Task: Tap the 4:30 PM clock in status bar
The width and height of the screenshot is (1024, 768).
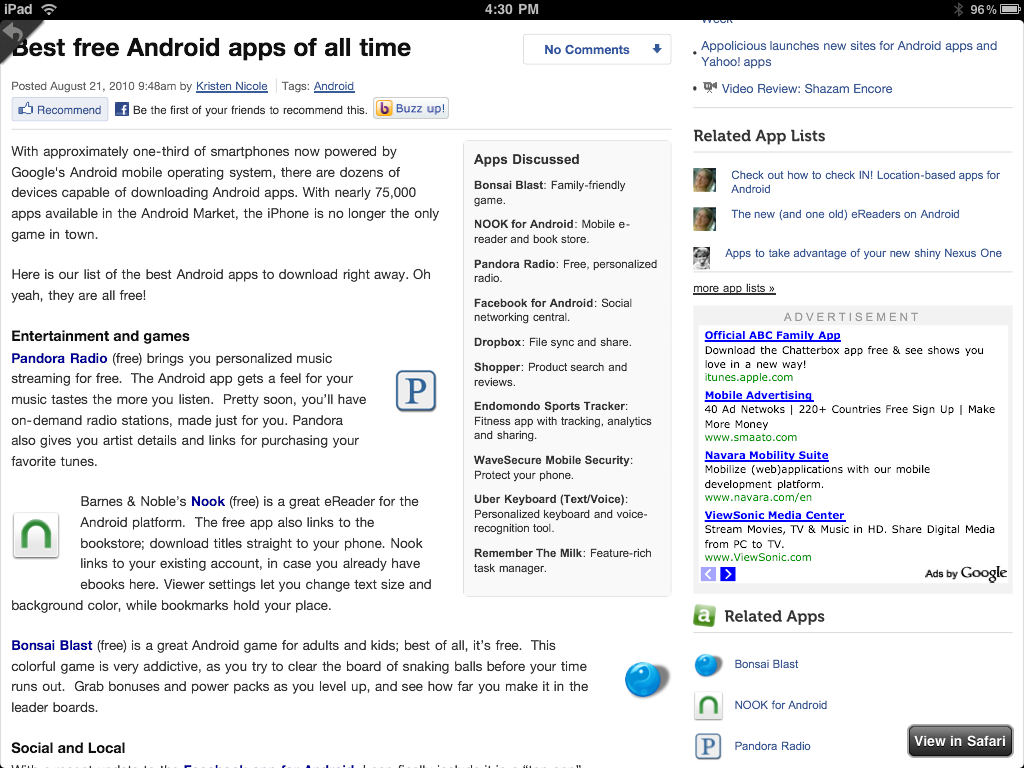Action: 511,9
